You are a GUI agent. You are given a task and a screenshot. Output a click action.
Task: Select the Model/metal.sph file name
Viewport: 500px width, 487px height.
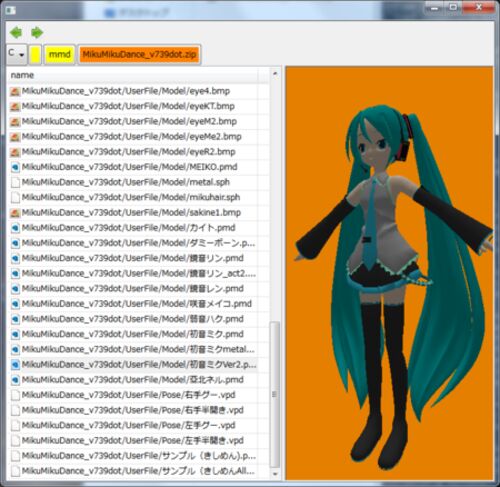[126, 182]
